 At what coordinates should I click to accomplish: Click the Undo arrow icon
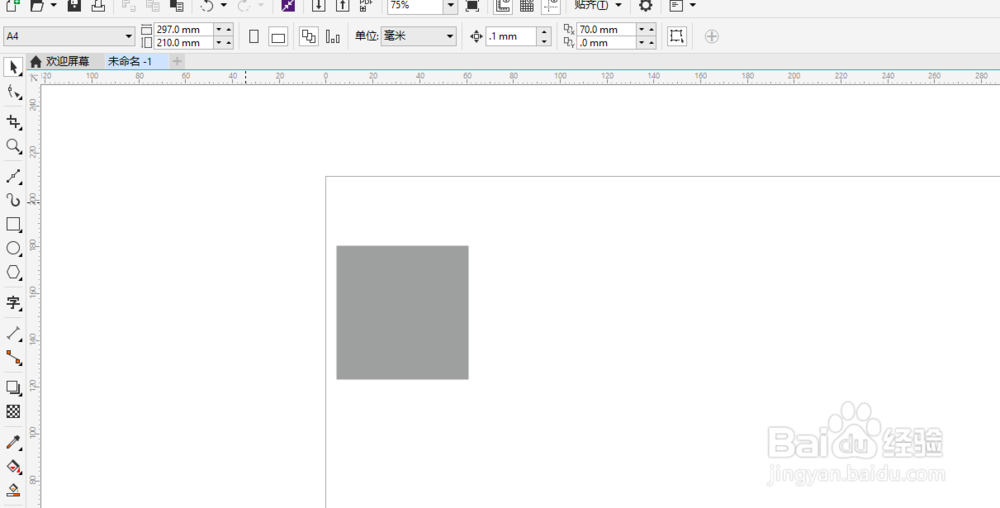pyautogui.click(x=207, y=6)
